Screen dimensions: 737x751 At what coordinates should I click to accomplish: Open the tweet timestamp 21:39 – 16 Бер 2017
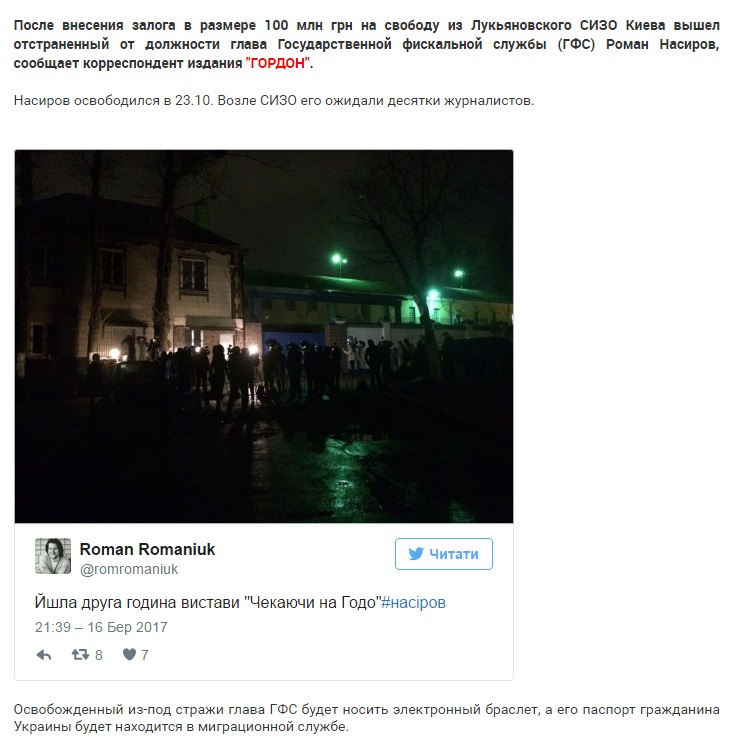[101, 627]
